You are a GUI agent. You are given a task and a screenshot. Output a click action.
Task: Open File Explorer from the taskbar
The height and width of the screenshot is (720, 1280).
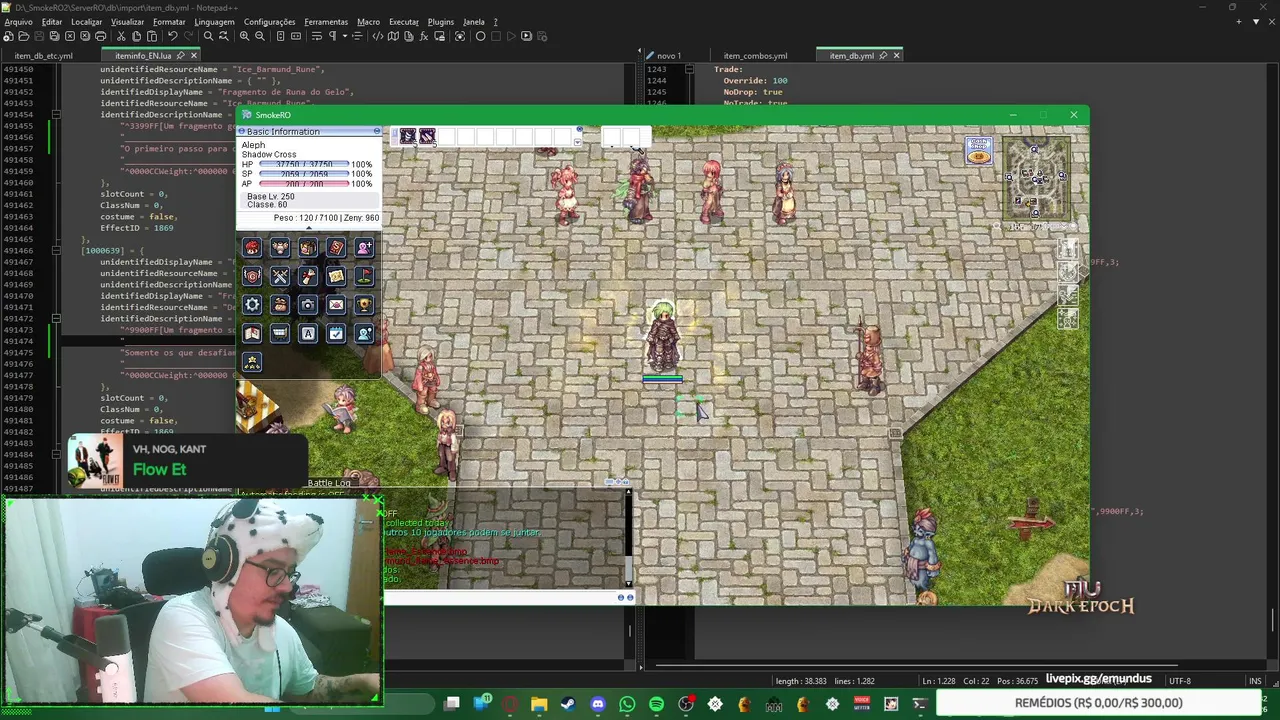pyautogui.click(x=539, y=704)
